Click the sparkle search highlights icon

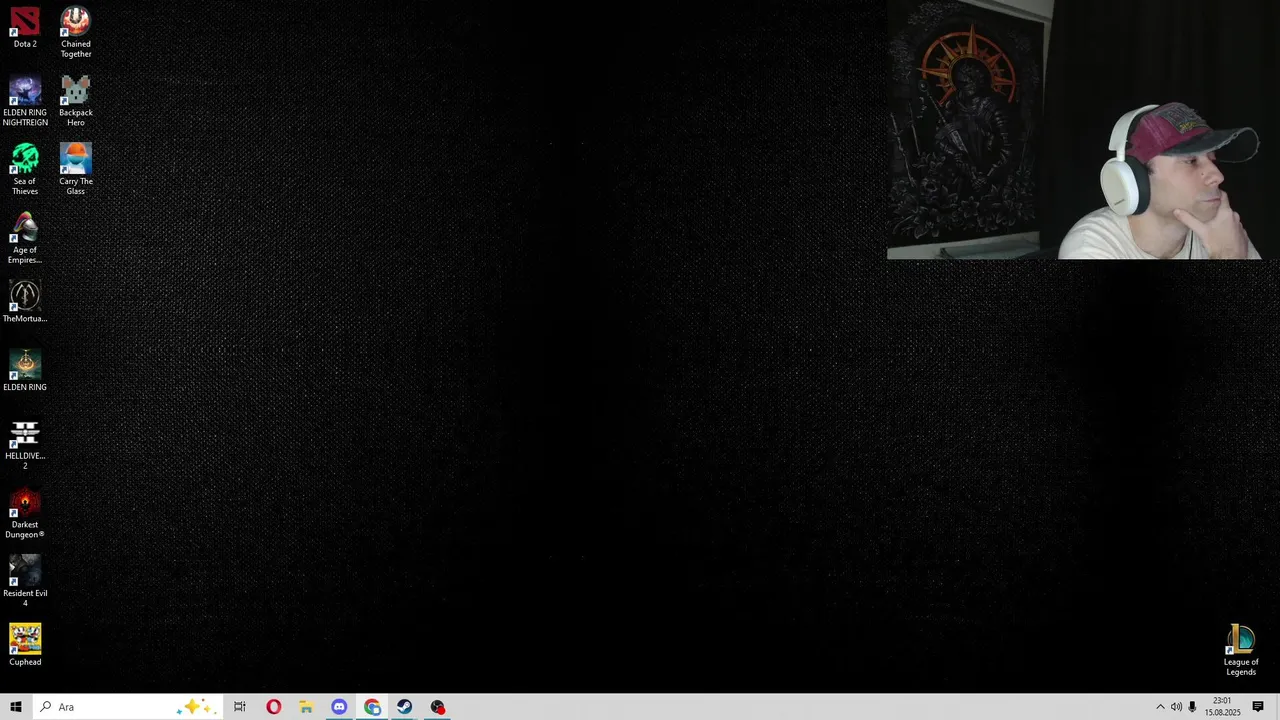[194, 707]
